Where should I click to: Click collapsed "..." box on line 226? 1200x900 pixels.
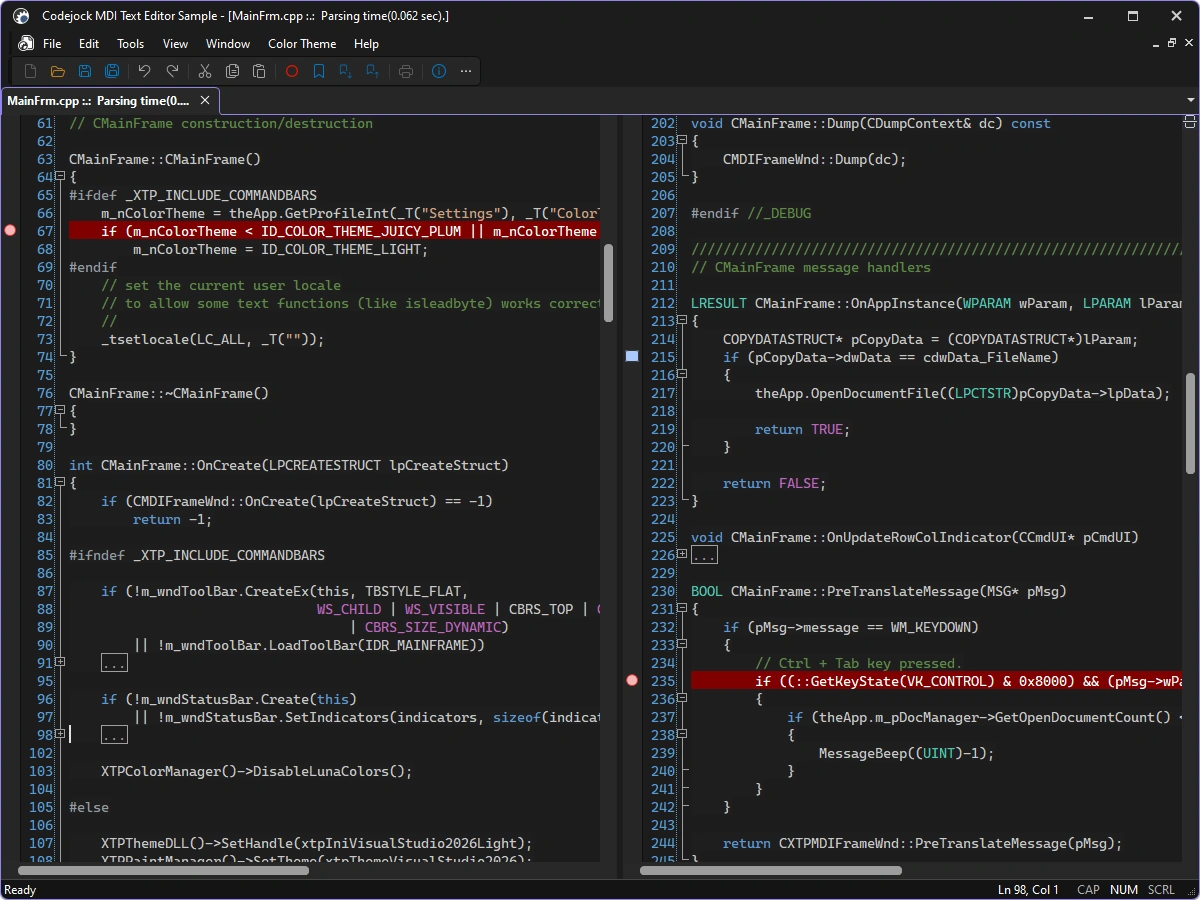(x=704, y=555)
